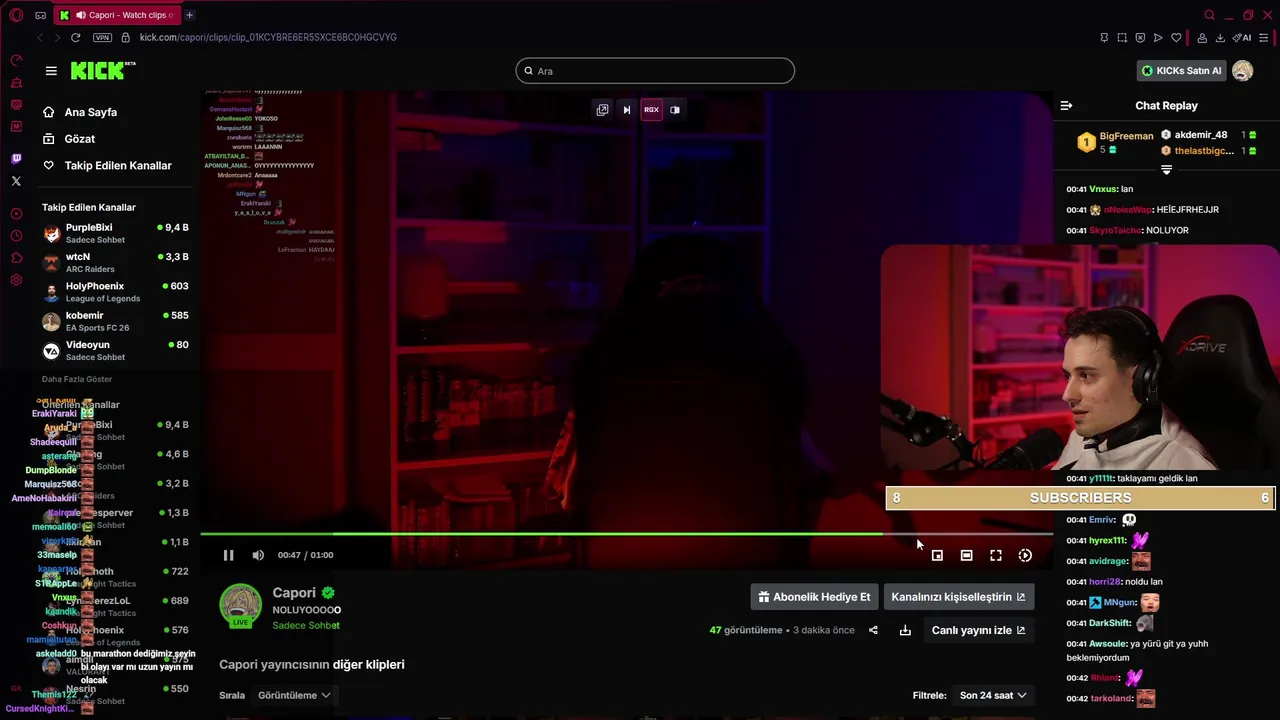Open Görüntüleme sort dropdown

(294, 695)
